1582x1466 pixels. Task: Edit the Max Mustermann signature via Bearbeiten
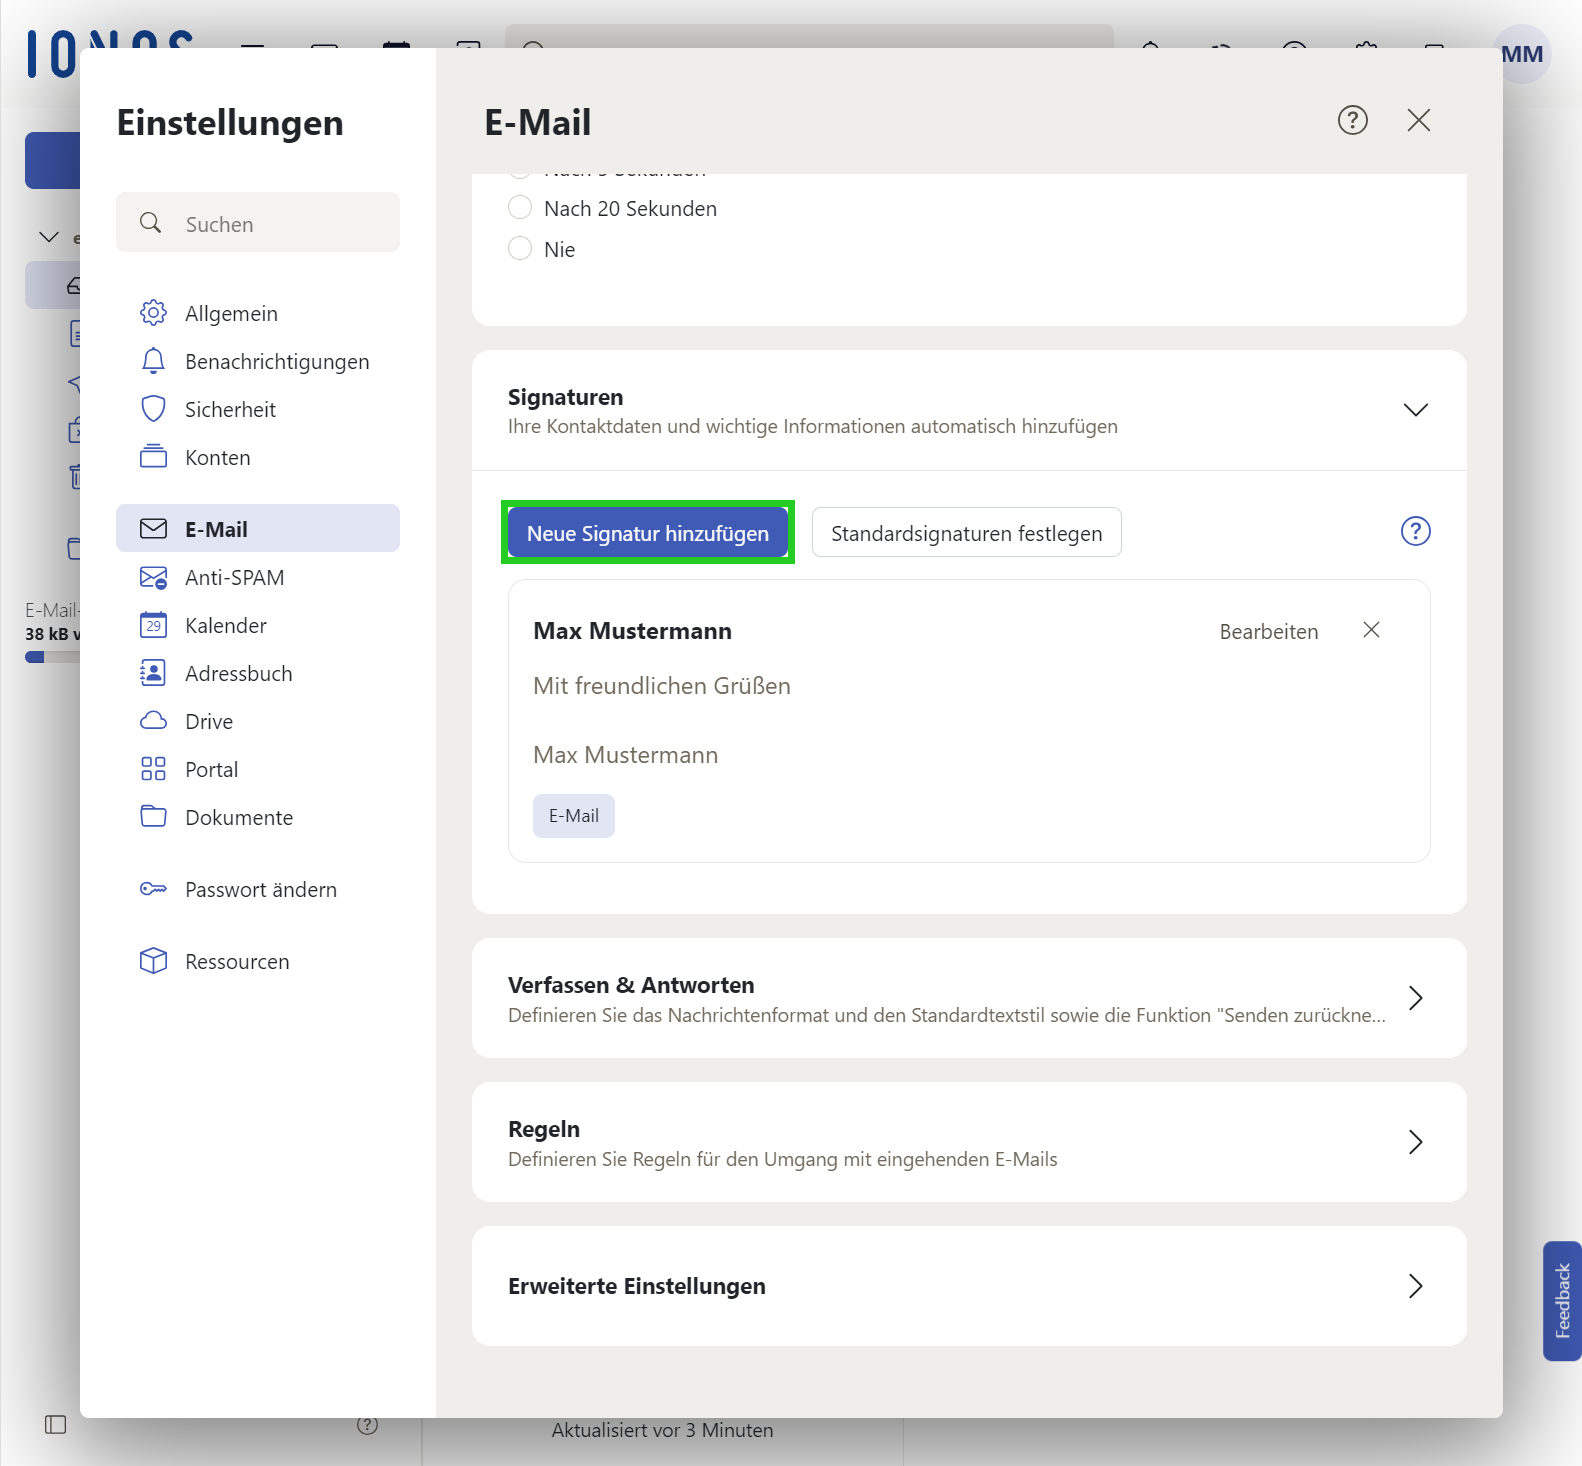click(1268, 632)
